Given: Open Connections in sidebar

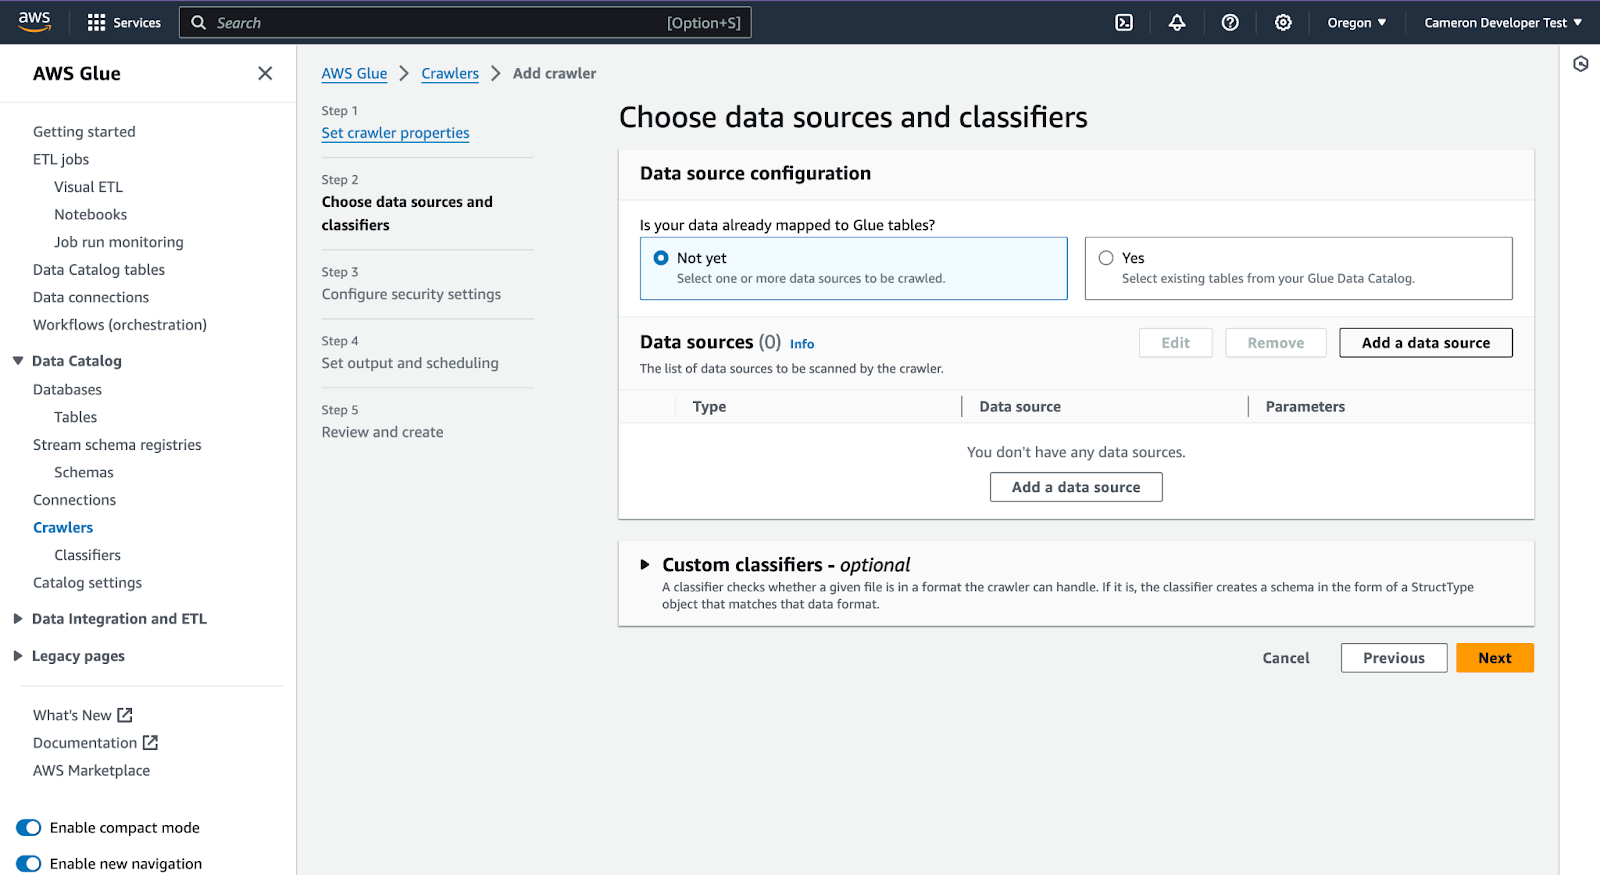Looking at the screenshot, I should click(74, 500).
